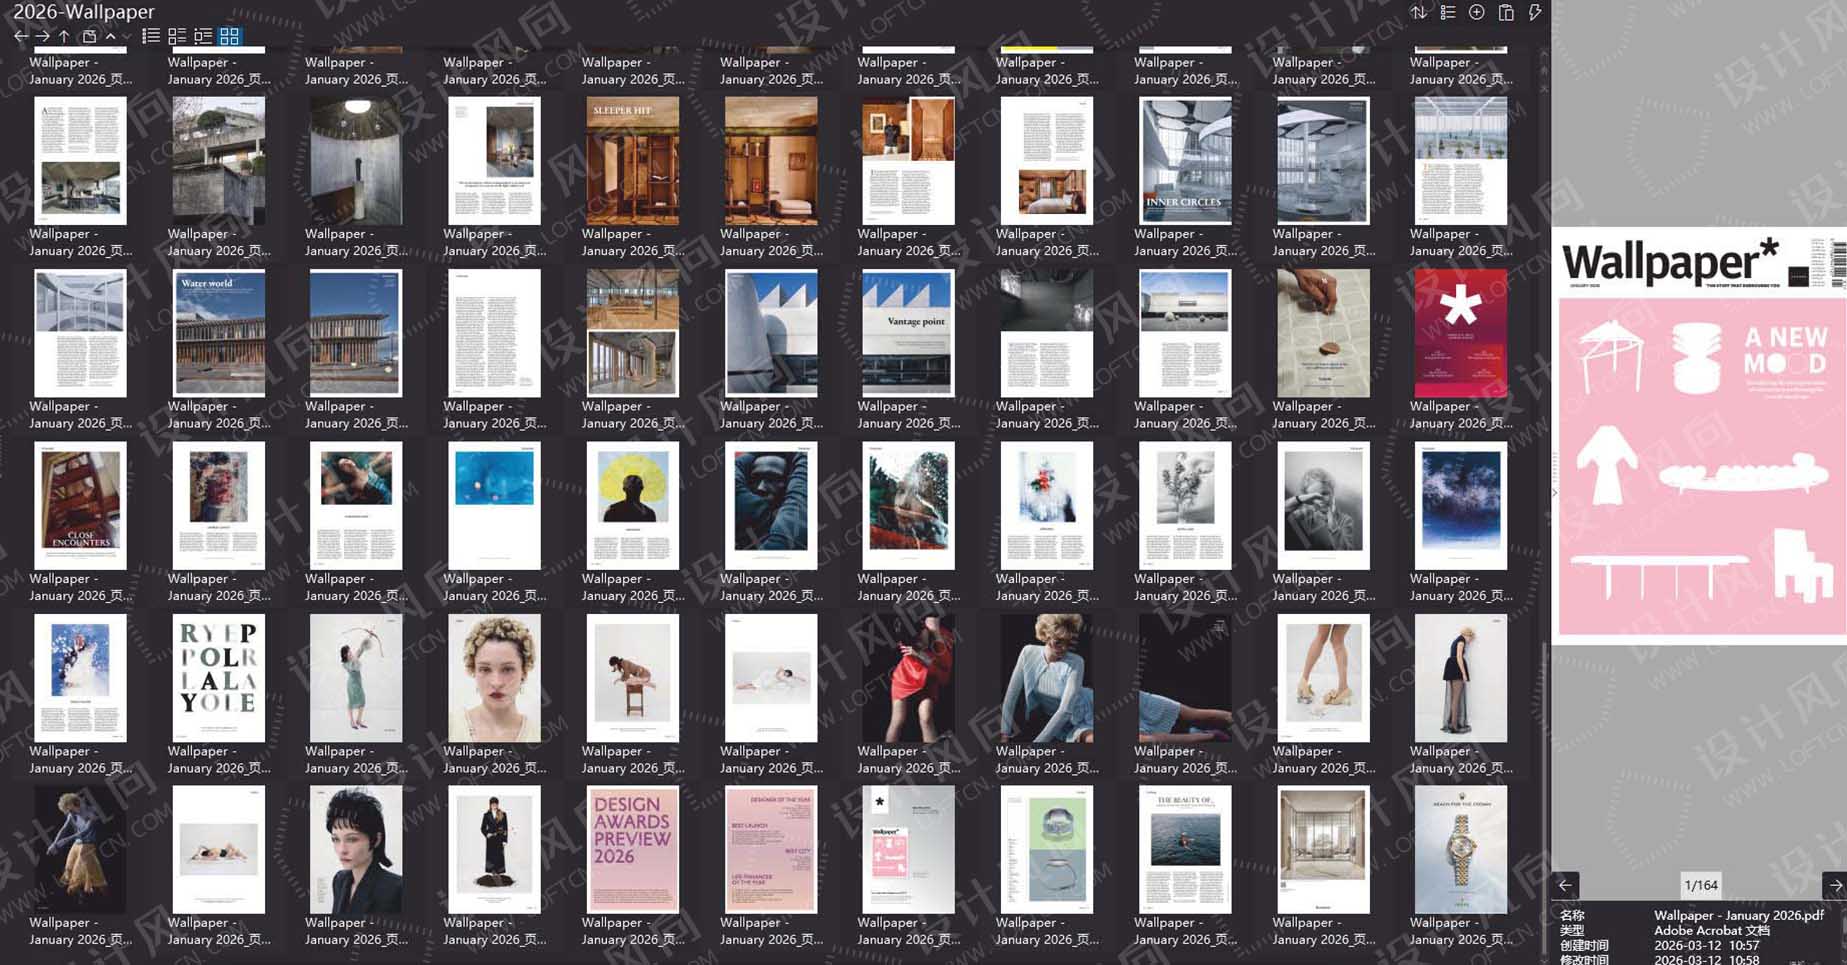1847x965 pixels.
Task: Open the sort order tool
Action: point(1418,13)
